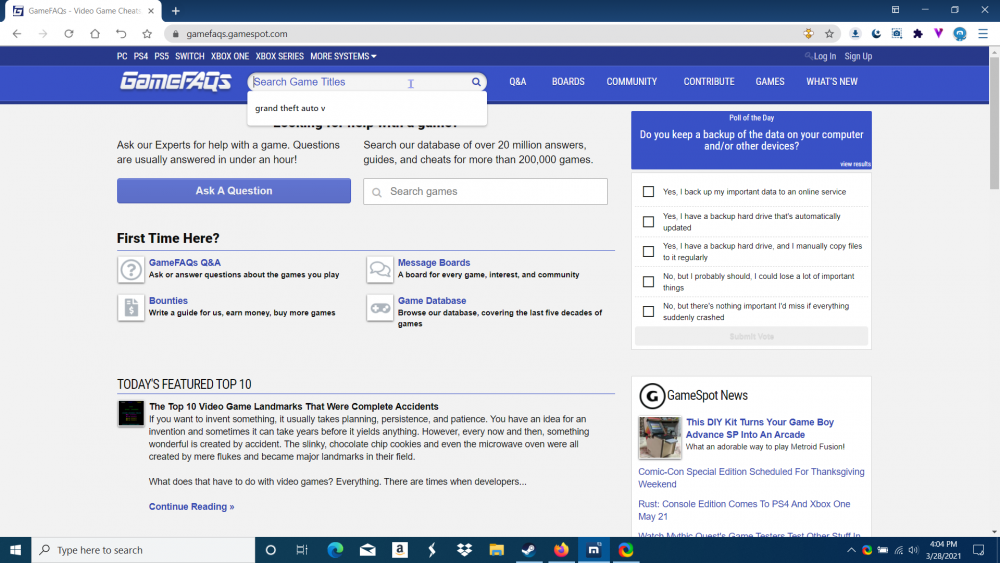1000x563 pixels.
Task: Click the browser home icon
Action: [x=95, y=34]
